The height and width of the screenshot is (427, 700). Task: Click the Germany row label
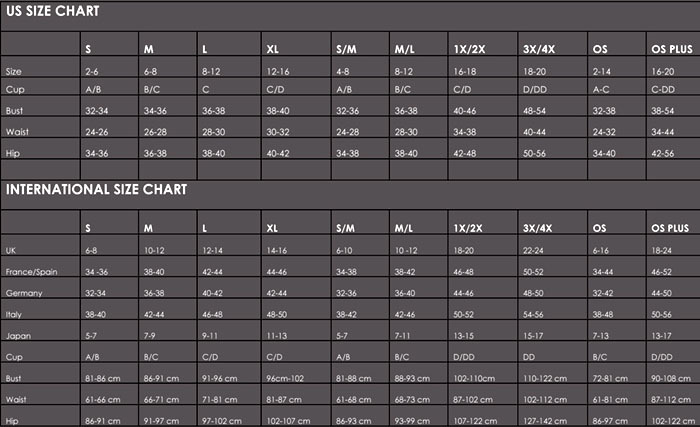point(24,293)
